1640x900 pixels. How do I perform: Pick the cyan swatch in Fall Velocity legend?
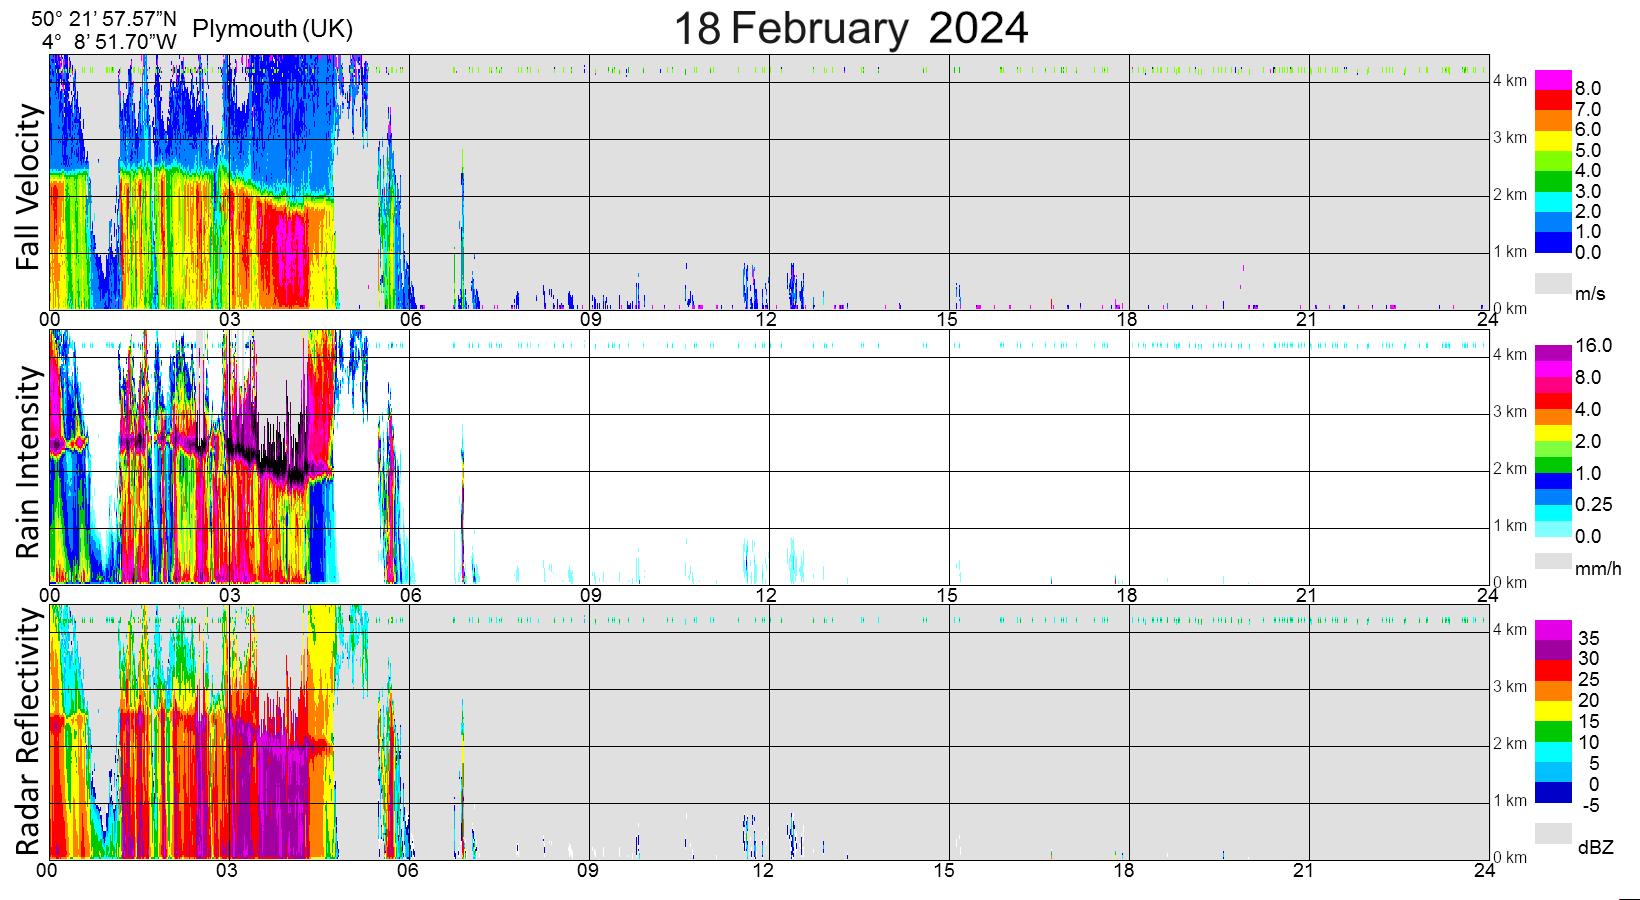click(x=1554, y=202)
